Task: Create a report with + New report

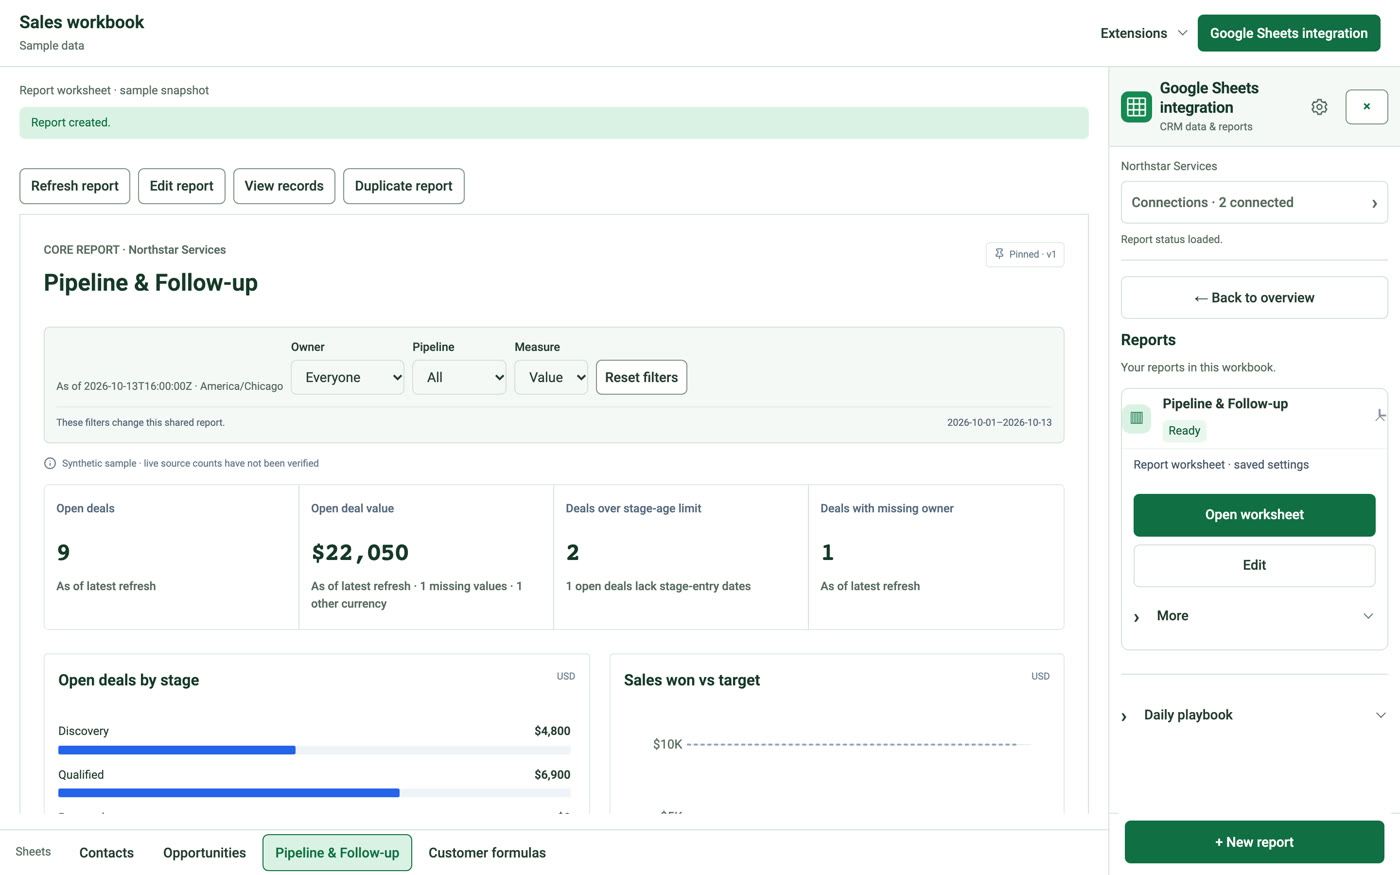Action: 1254,842
